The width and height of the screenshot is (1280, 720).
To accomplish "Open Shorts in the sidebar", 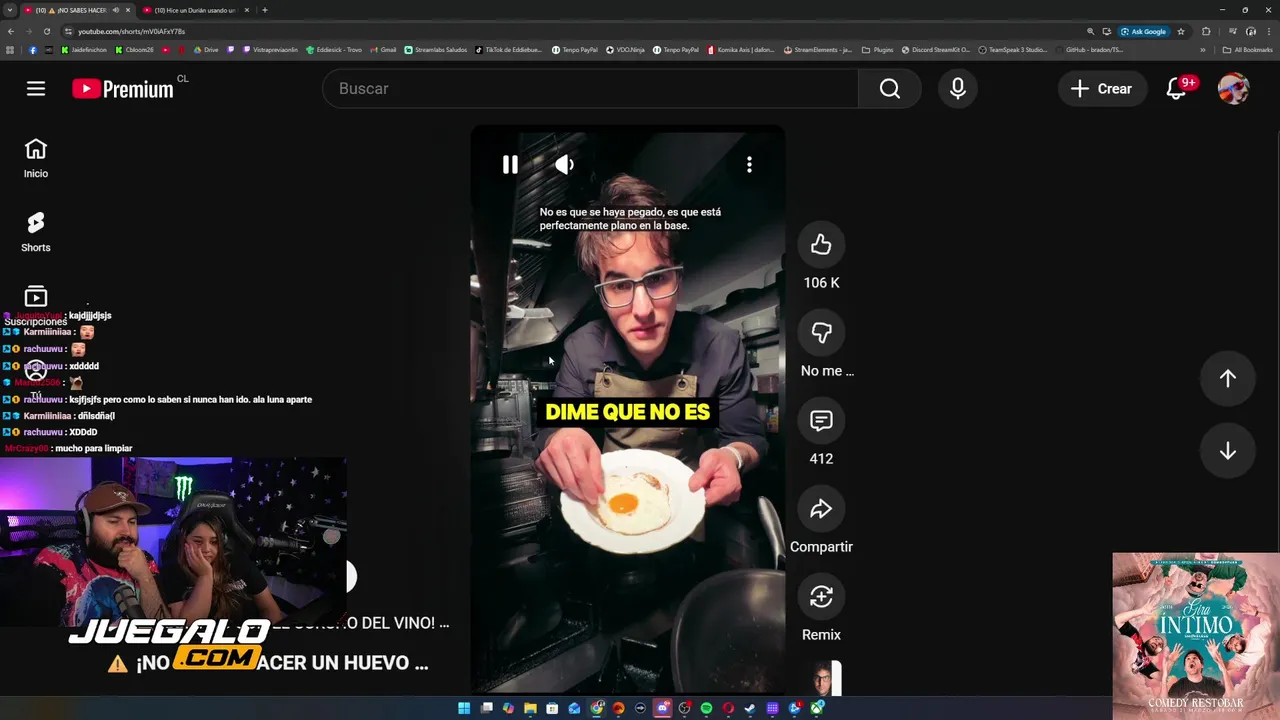I will (36, 232).
